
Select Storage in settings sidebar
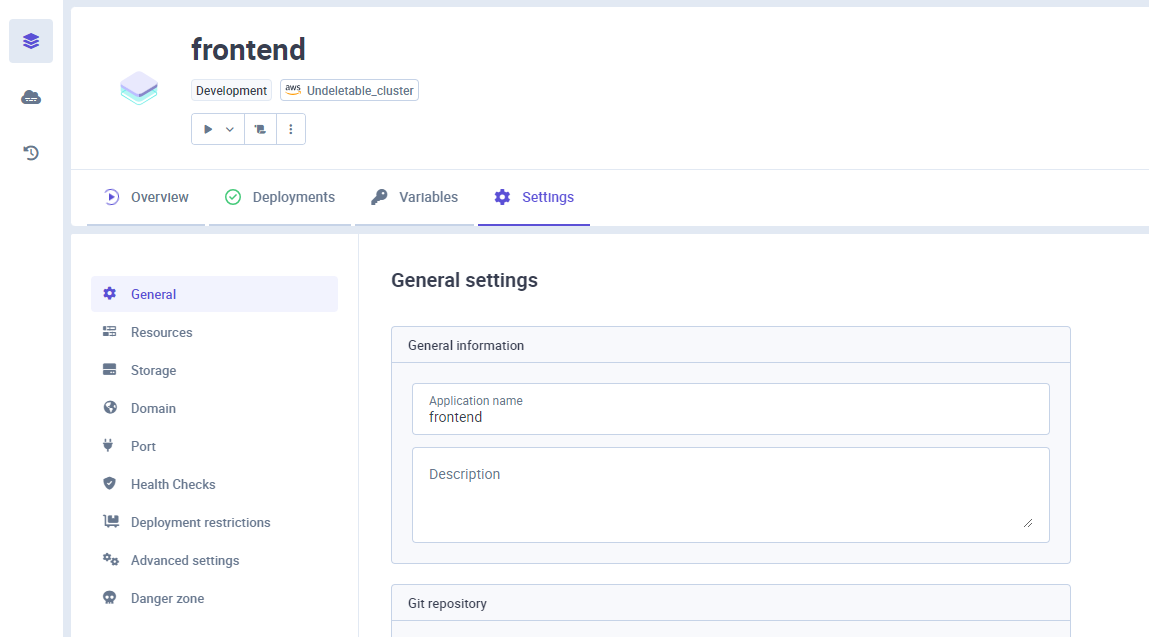pos(214,370)
